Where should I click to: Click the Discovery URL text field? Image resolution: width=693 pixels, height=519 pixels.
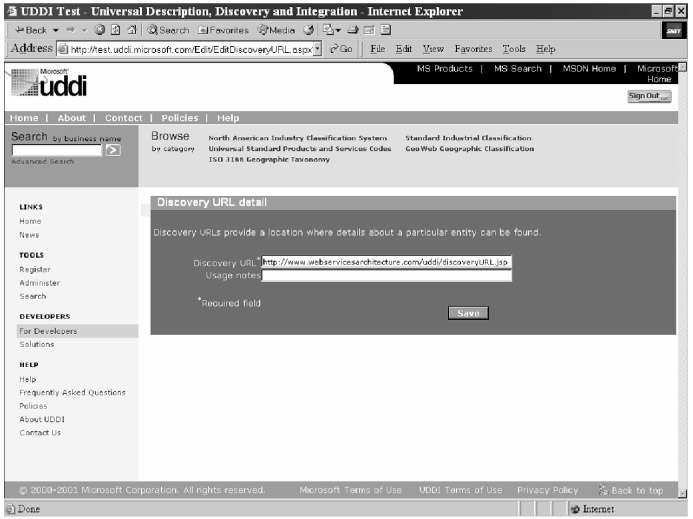(x=386, y=262)
